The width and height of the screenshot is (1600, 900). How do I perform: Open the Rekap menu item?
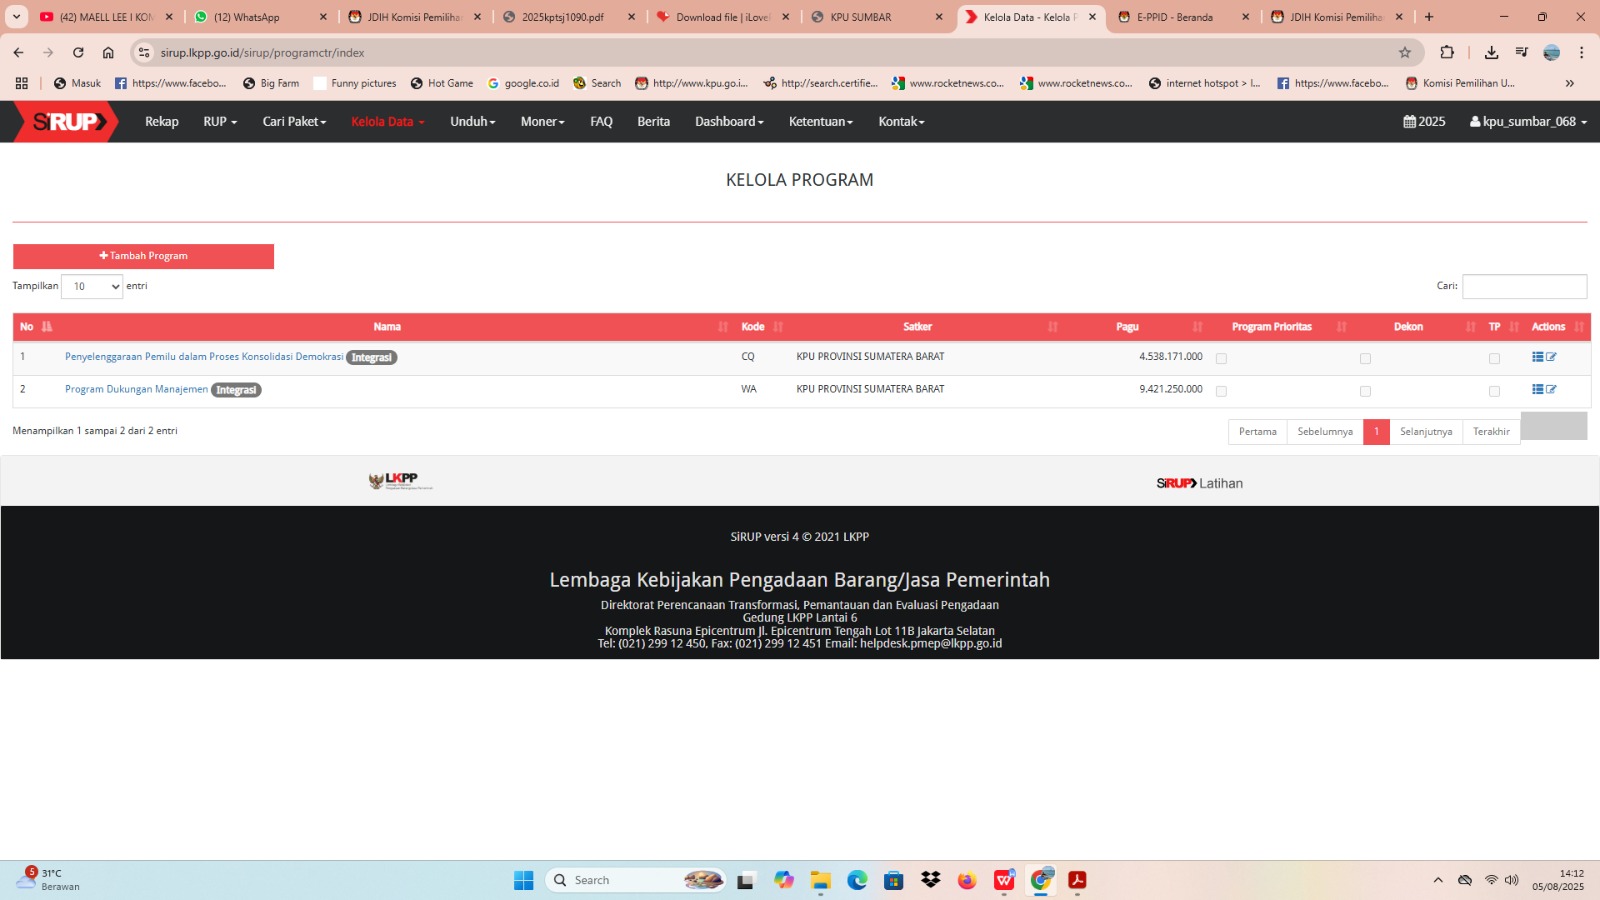click(x=162, y=122)
